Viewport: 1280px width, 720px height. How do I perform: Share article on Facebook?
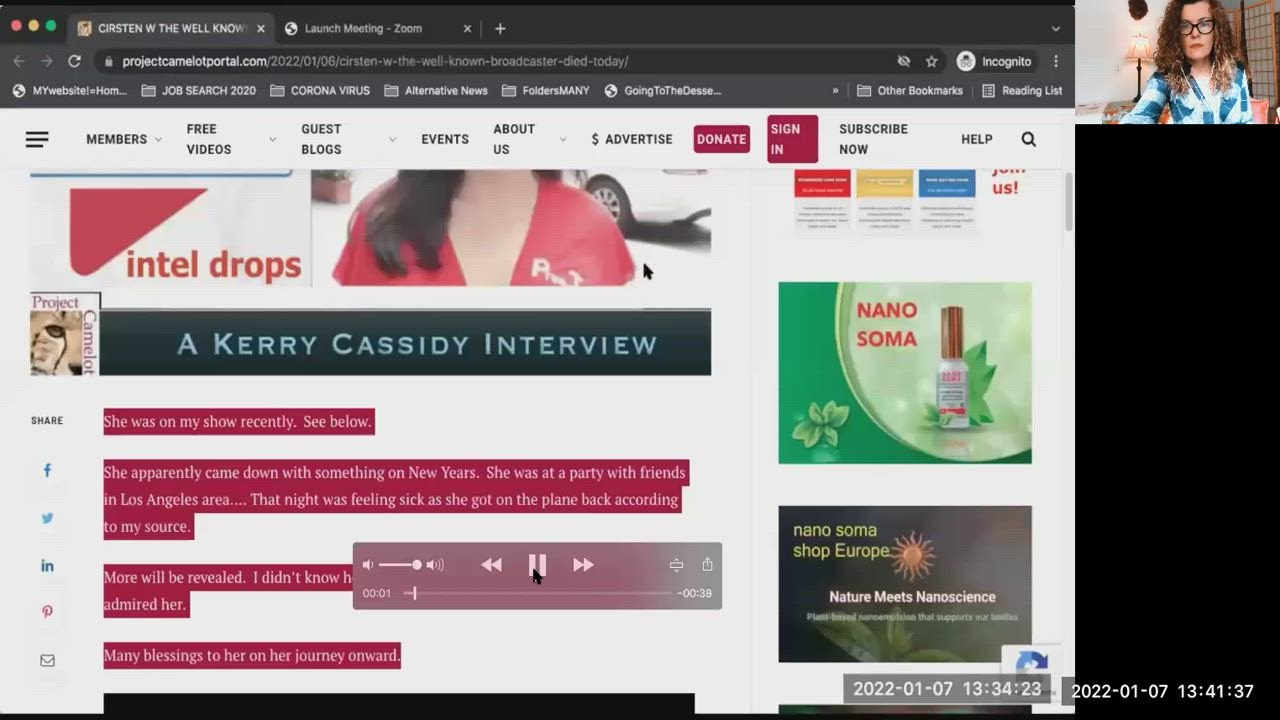tap(47, 470)
